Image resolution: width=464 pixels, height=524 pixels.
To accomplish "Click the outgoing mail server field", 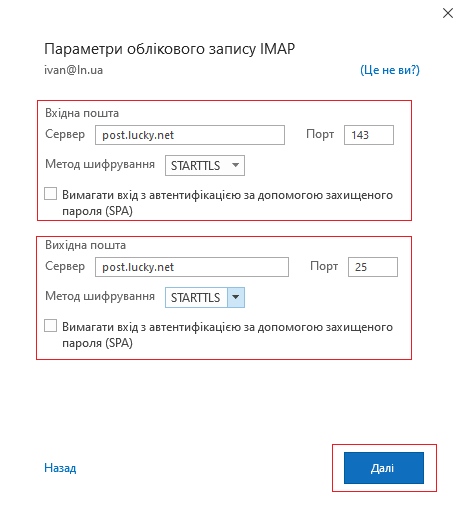I will 192,267.
